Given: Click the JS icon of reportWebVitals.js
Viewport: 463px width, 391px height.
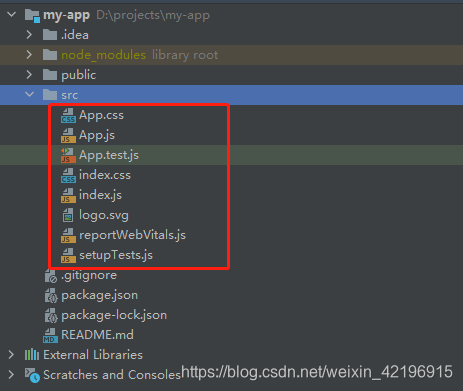Looking at the screenshot, I should 68,235.
